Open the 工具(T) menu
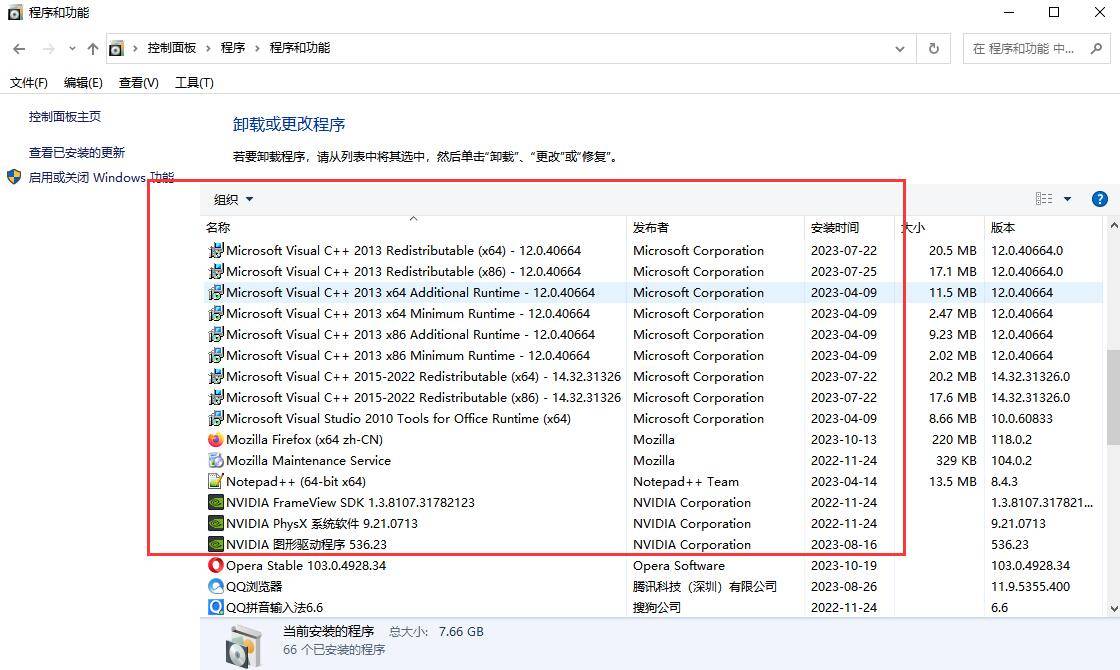 [194, 83]
